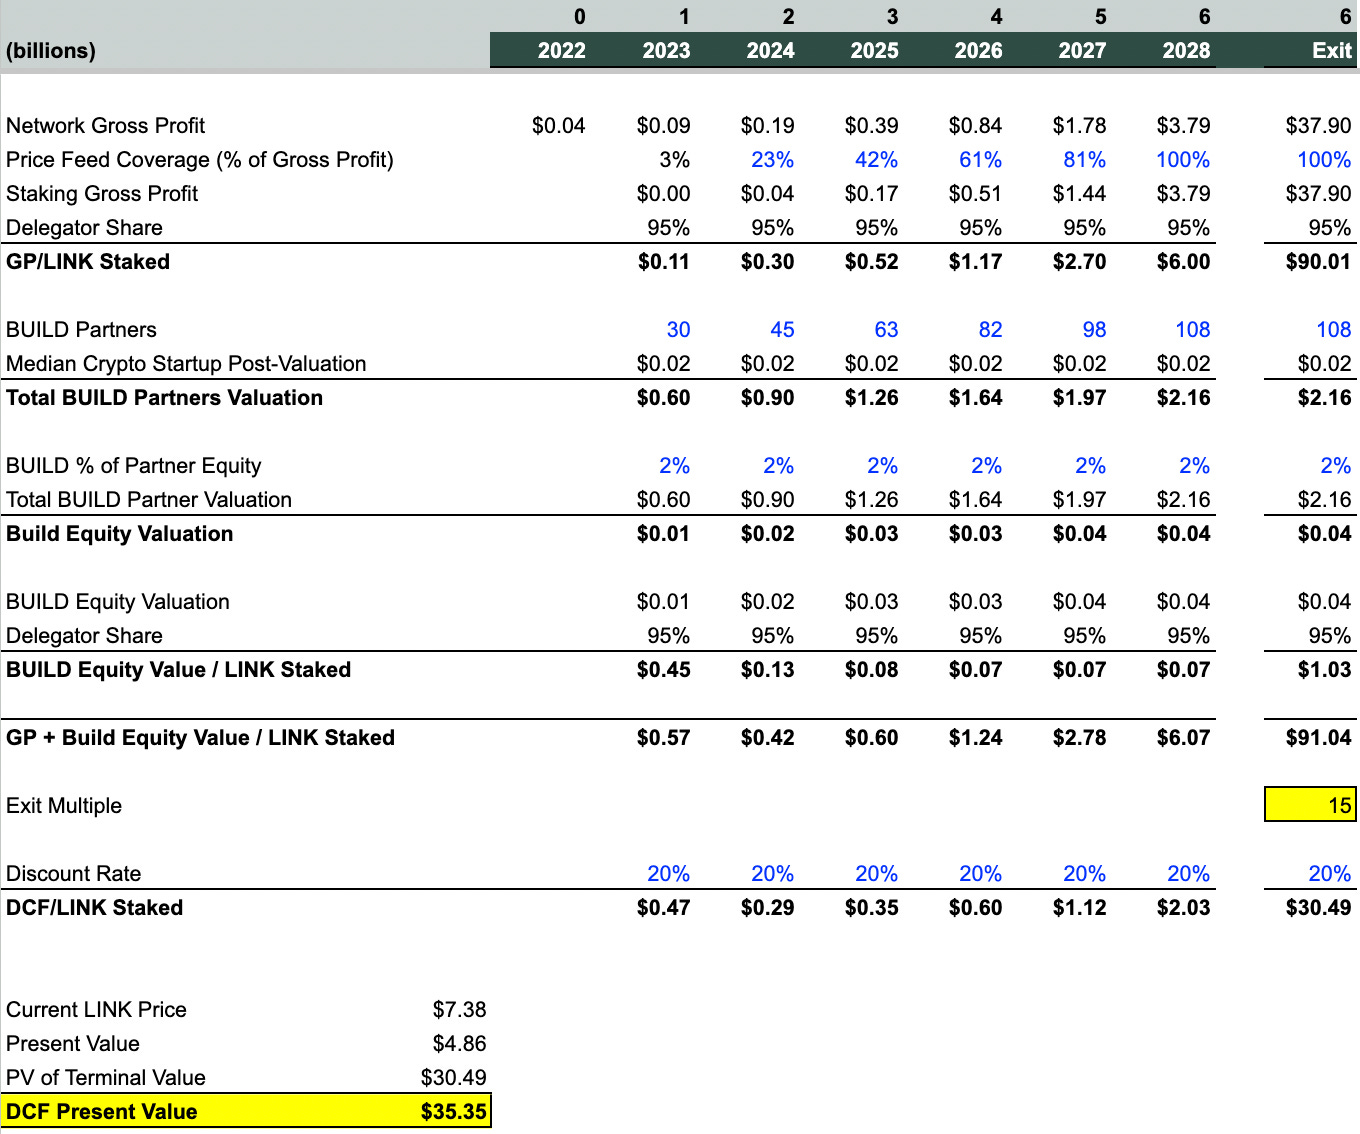The height and width of the screenshot is (1134, 1360).
Task: Select the 2025 Total BUILD Partners Valuation $1.26
Action: [x=871, y=397]
